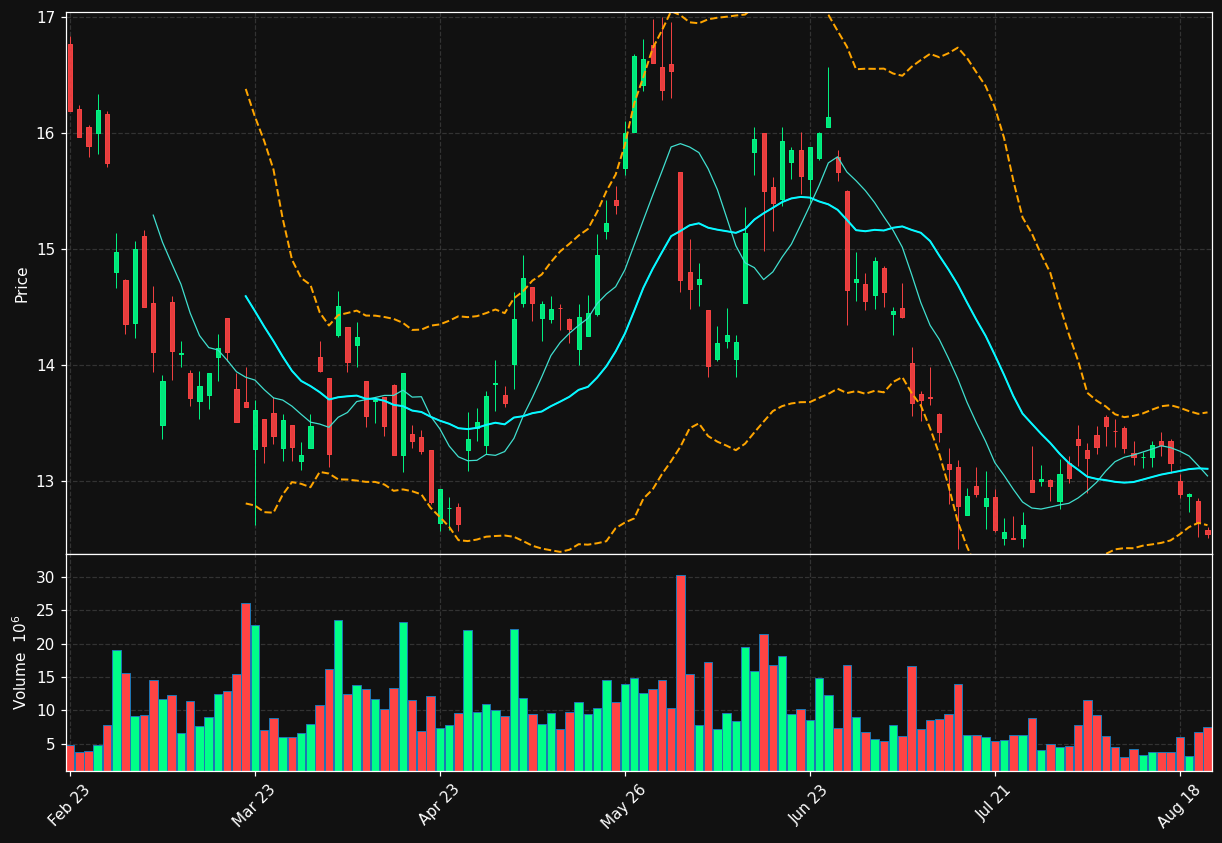Click the 25 volume axis value
This screenshot has height=843, width=1222.
pyautogui.click(x=46, y=611)
